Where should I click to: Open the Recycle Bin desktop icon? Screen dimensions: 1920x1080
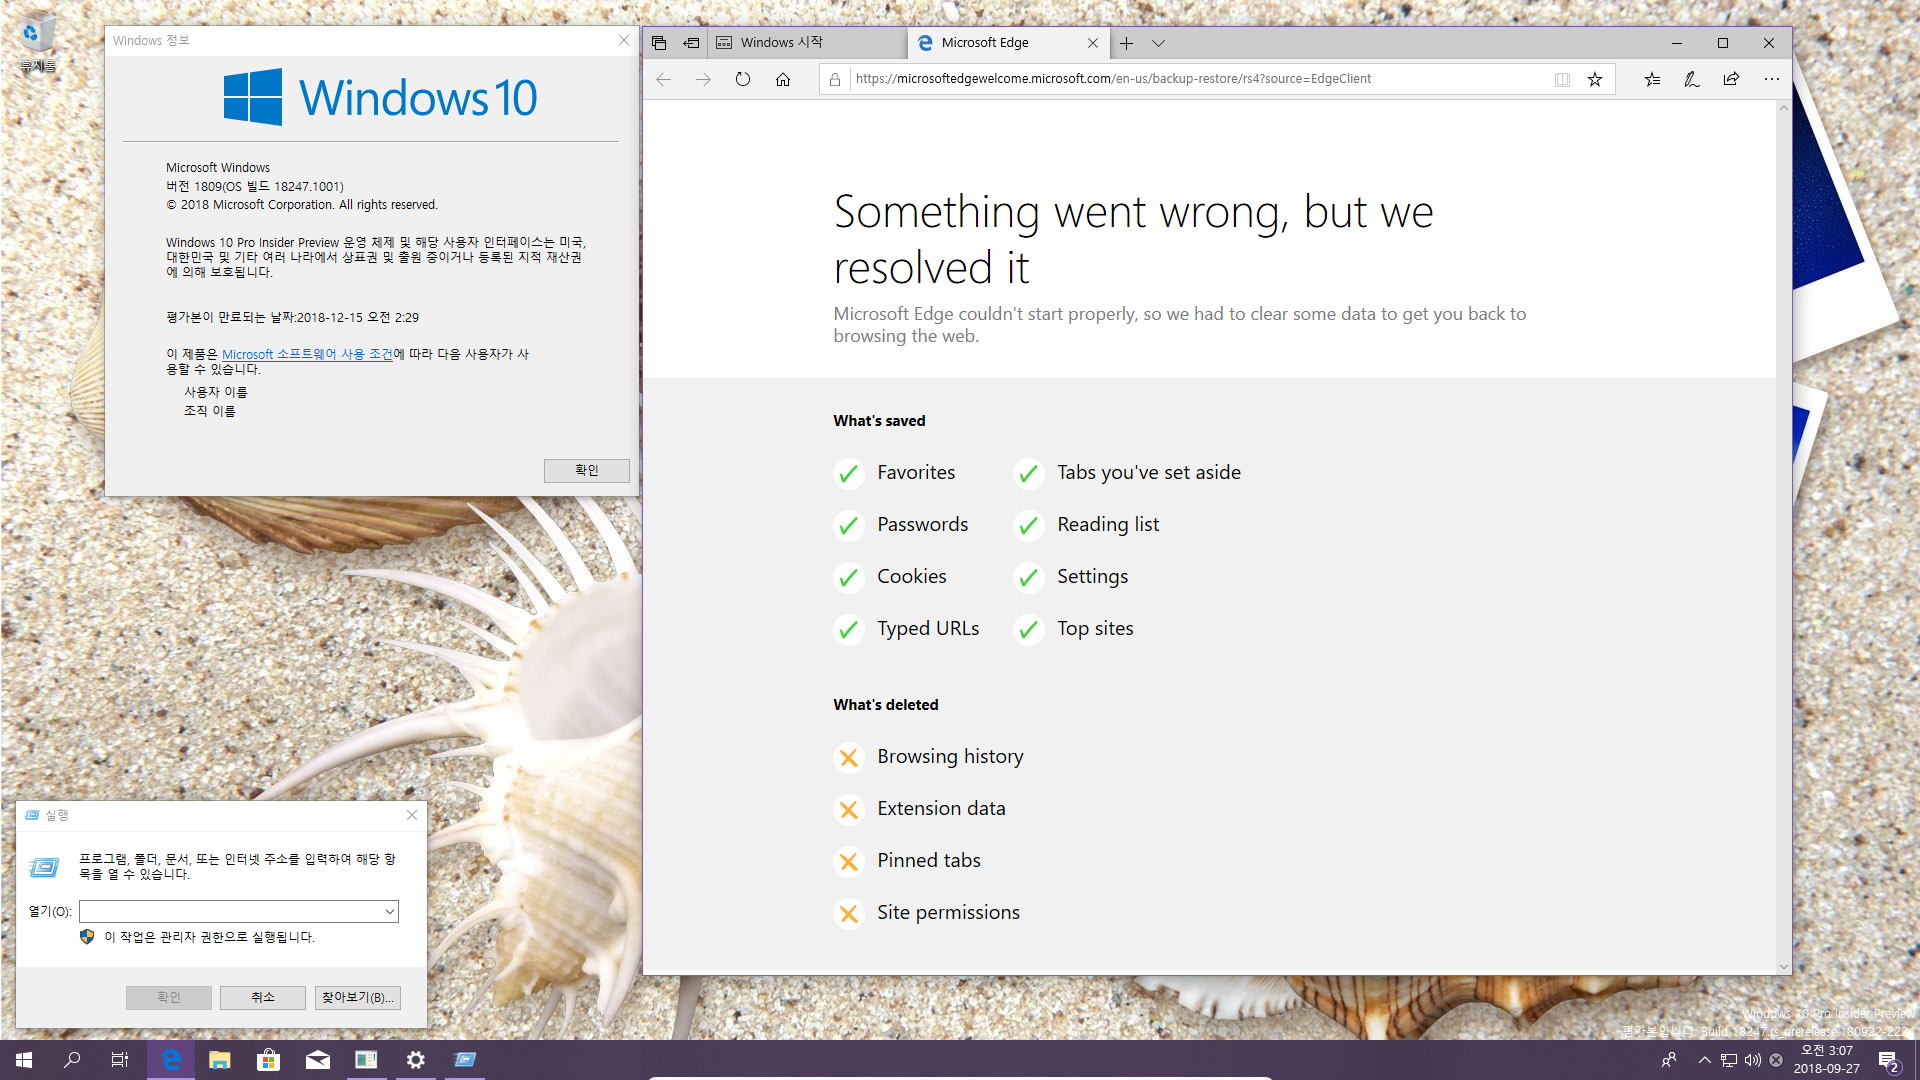click(36, 42)
